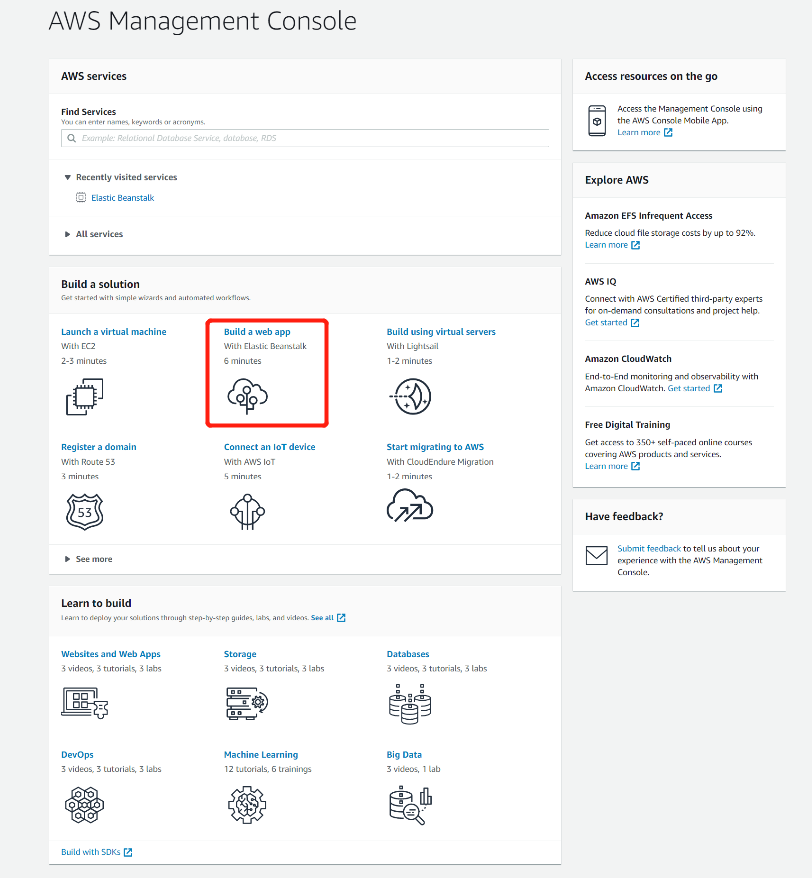
Task: Click the Big Data analytics icon
Action: coord(410,805)
